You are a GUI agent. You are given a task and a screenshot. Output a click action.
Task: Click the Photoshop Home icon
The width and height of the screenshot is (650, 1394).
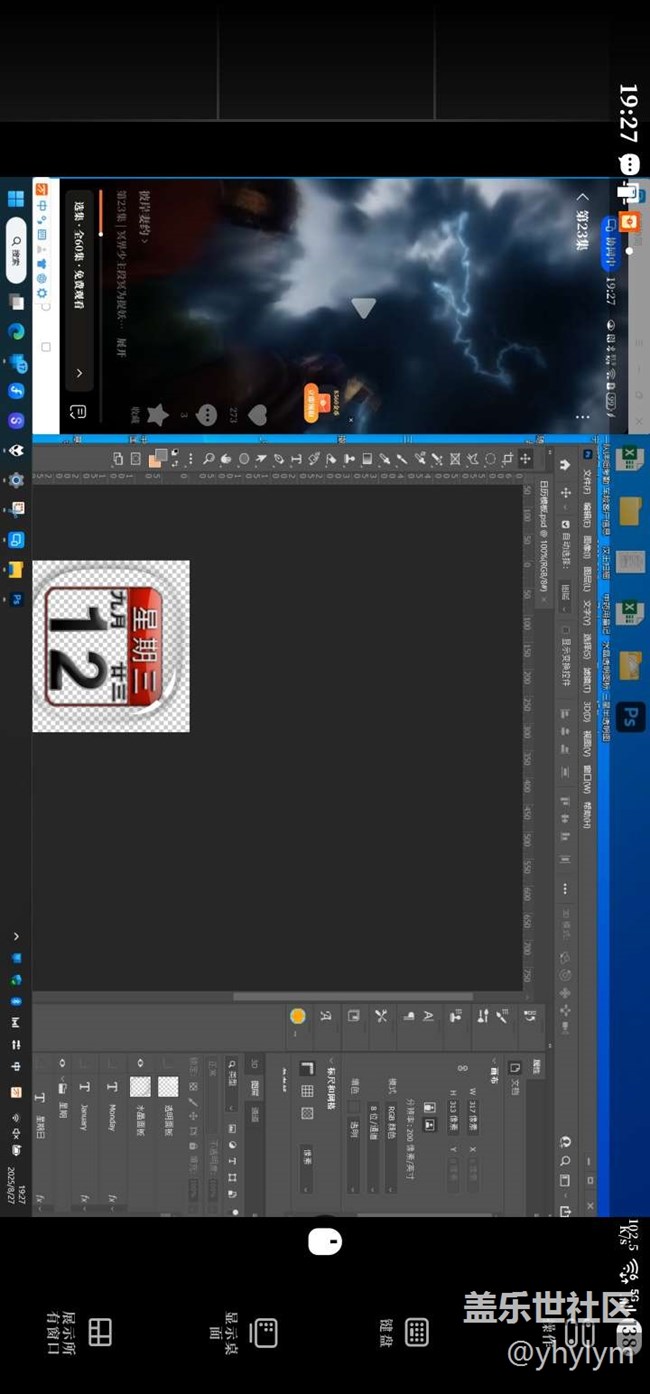click(x=564, y=464)
